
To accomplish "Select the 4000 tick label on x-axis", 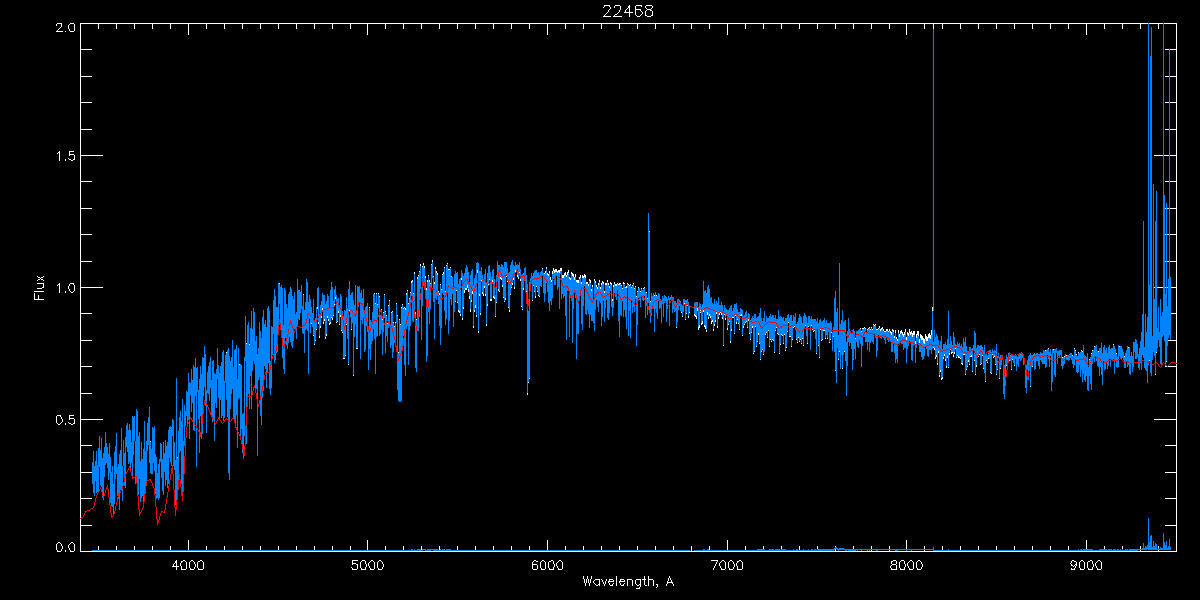I will (x=188, y=564).
